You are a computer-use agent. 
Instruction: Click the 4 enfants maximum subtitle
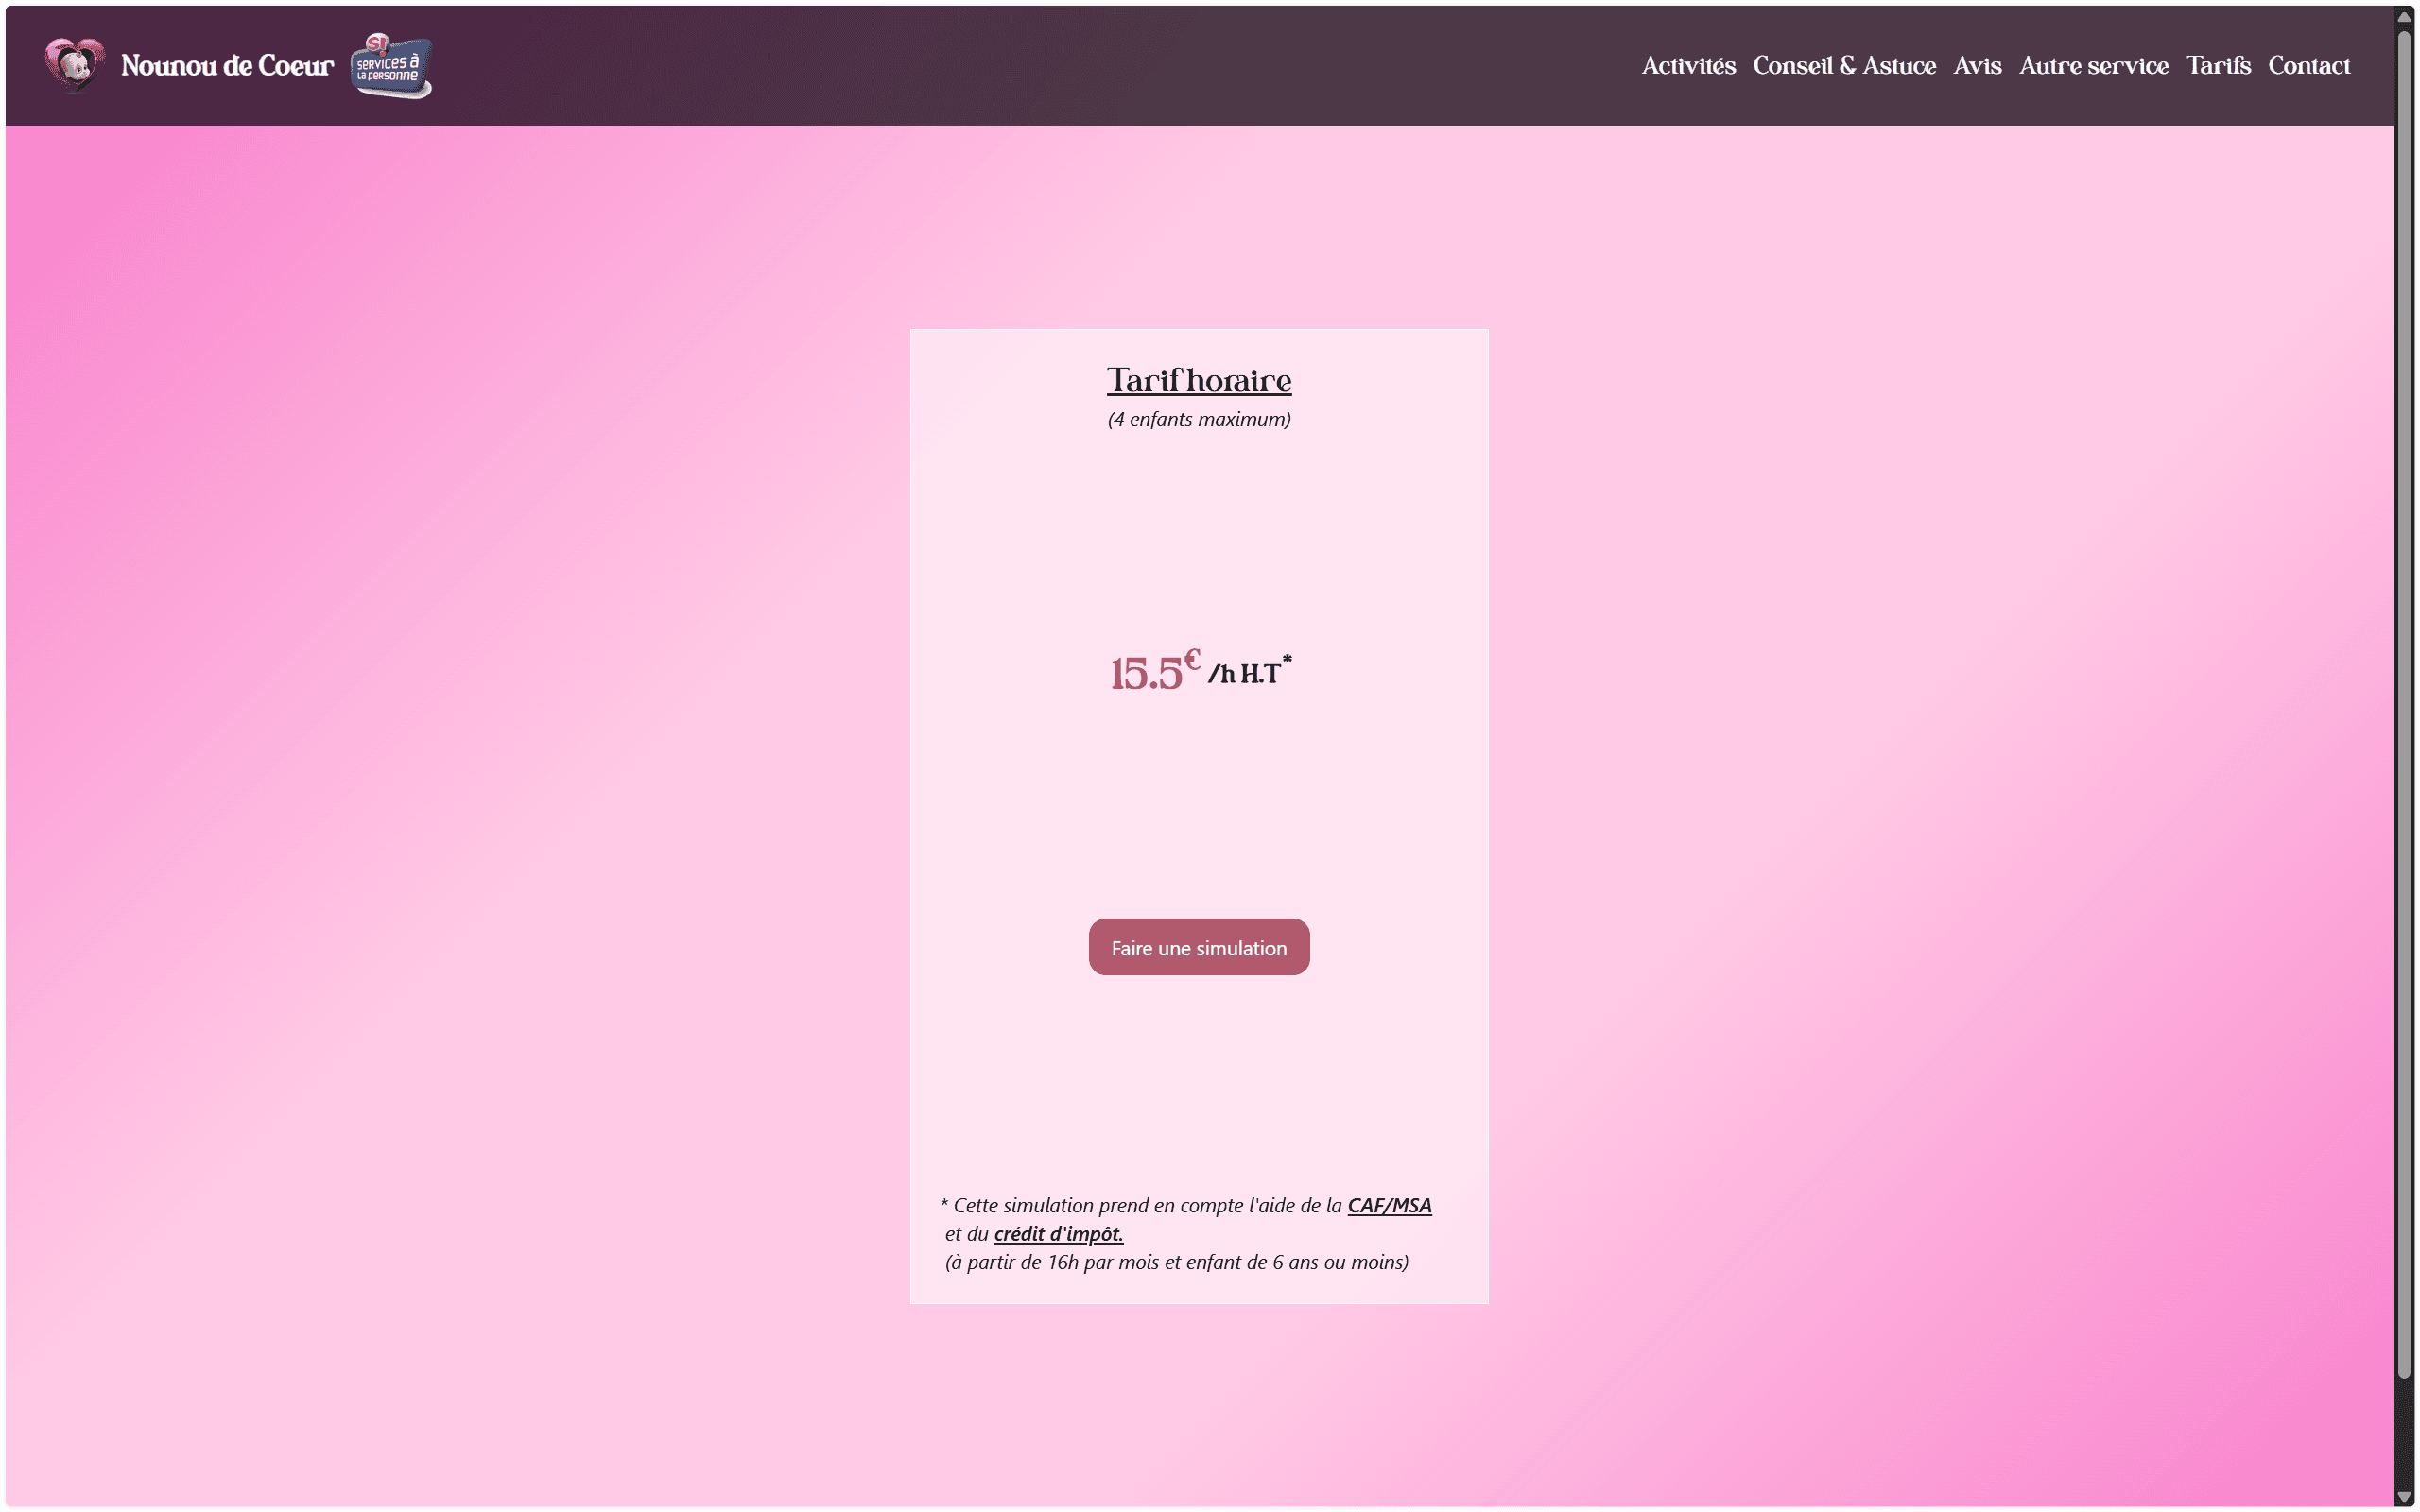click(x=1198, y=419)
